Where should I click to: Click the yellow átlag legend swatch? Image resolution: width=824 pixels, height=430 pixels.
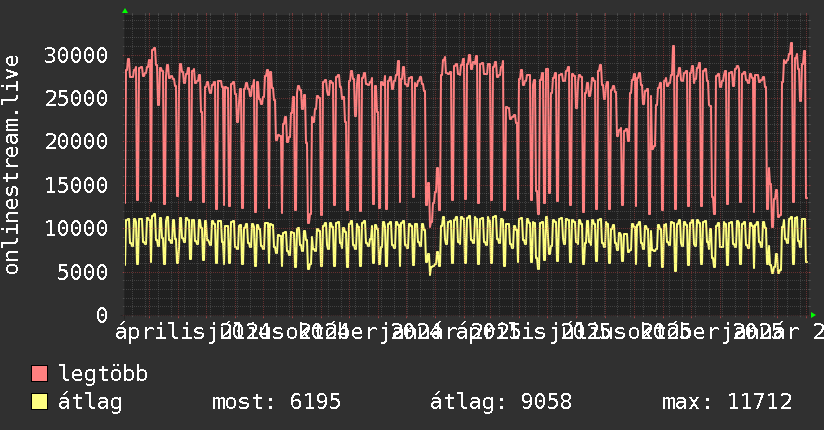(40, 402)
